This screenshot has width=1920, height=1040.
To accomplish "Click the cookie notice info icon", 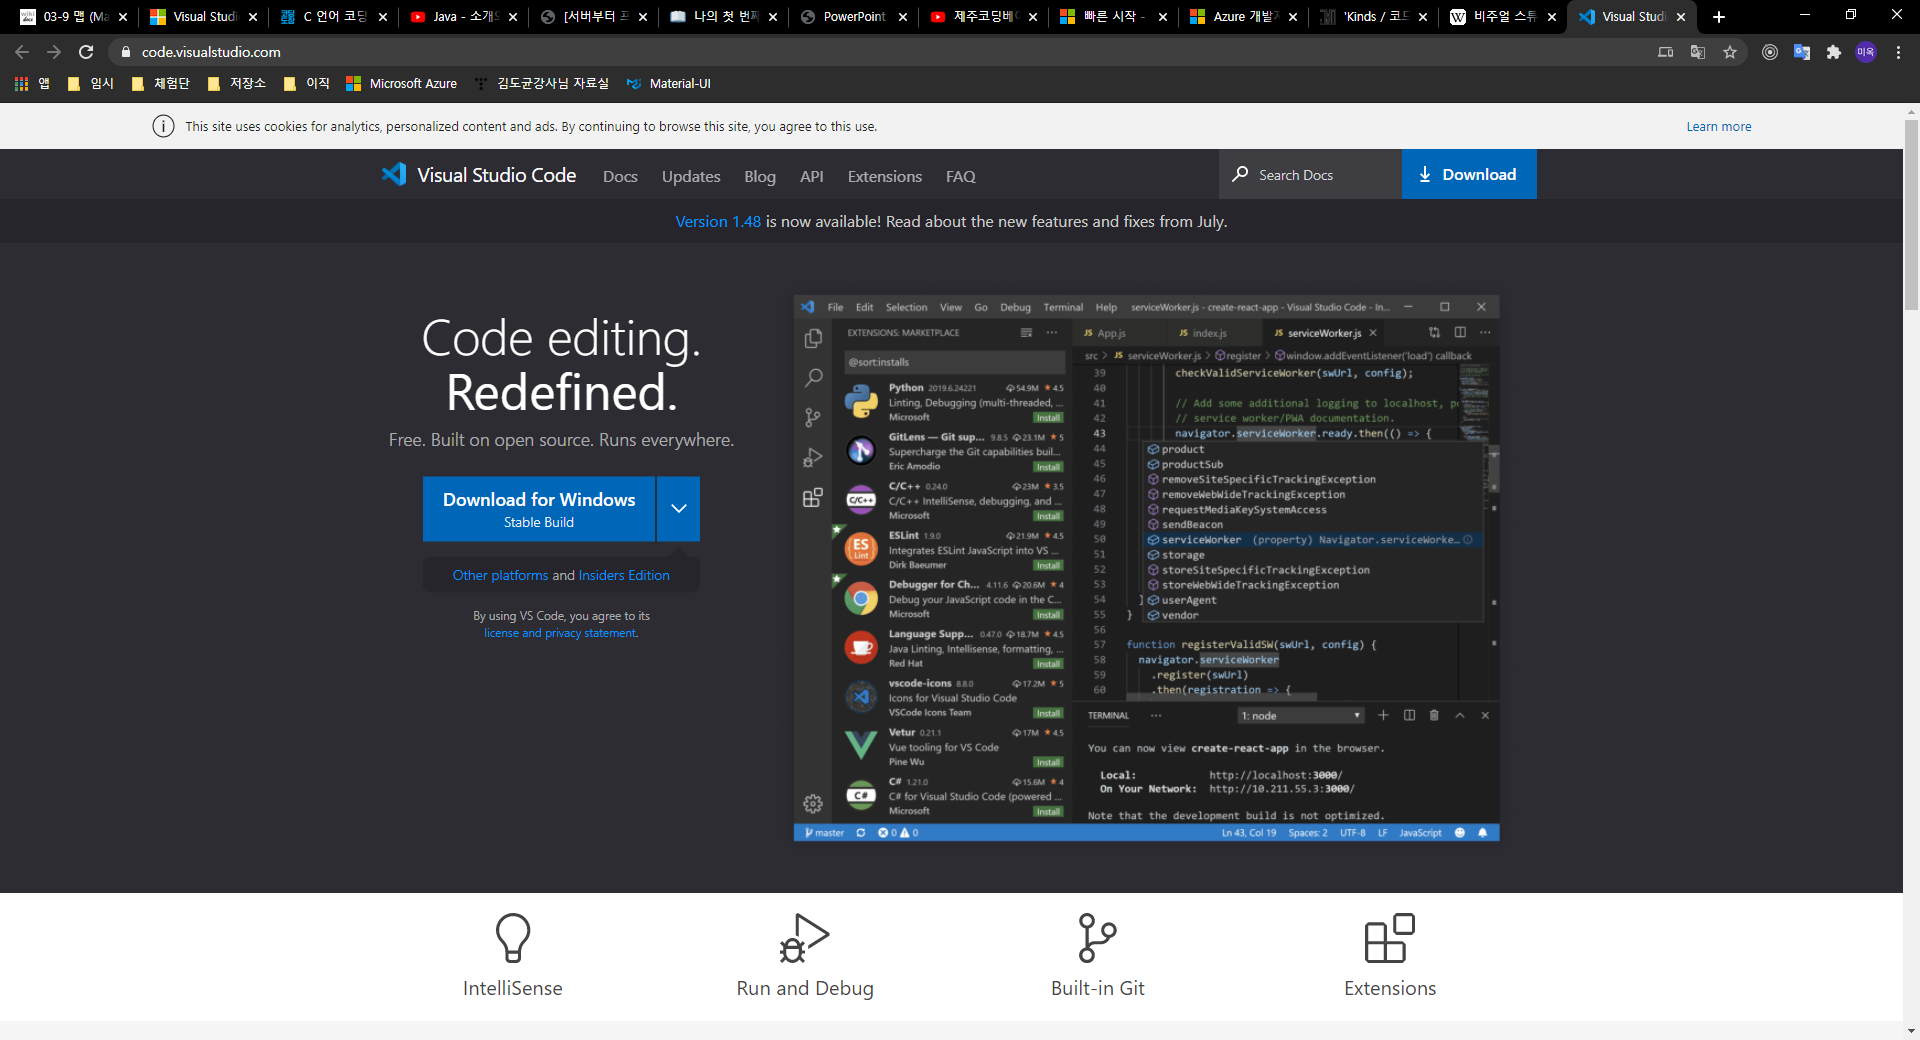I will point(163,126).
